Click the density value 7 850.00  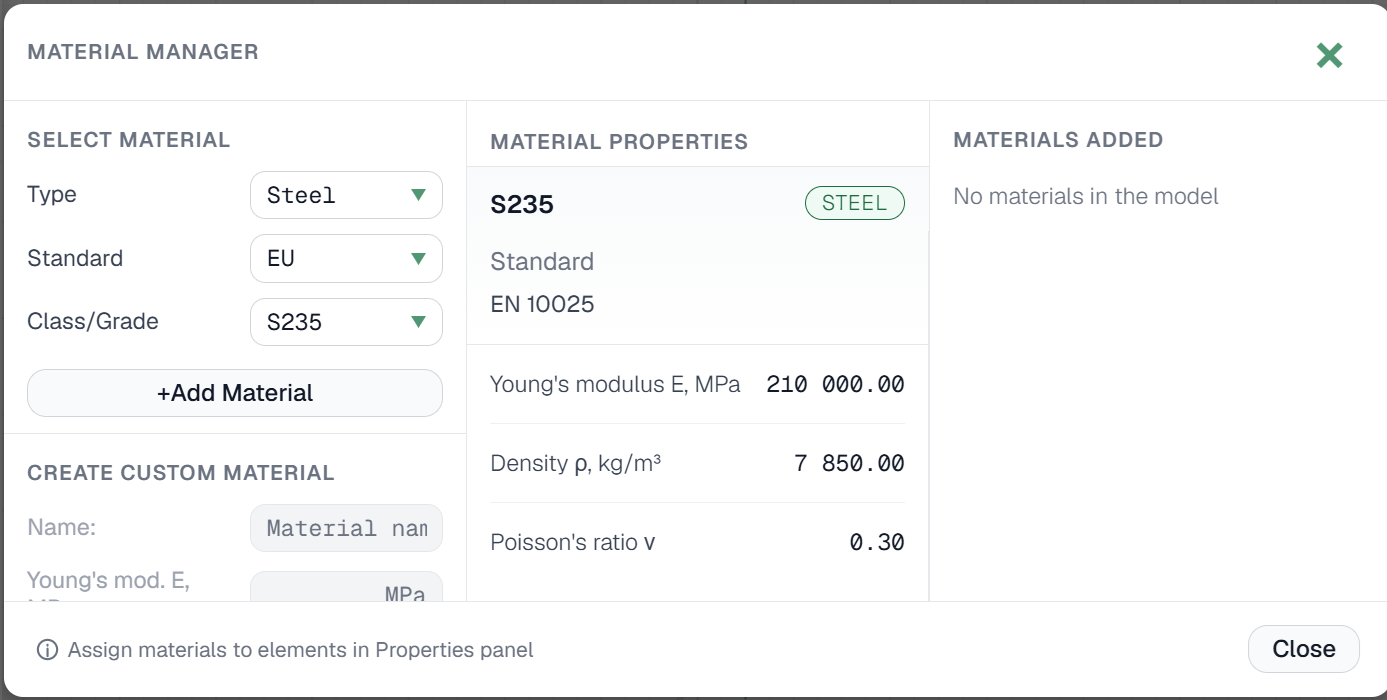(850, 463)
